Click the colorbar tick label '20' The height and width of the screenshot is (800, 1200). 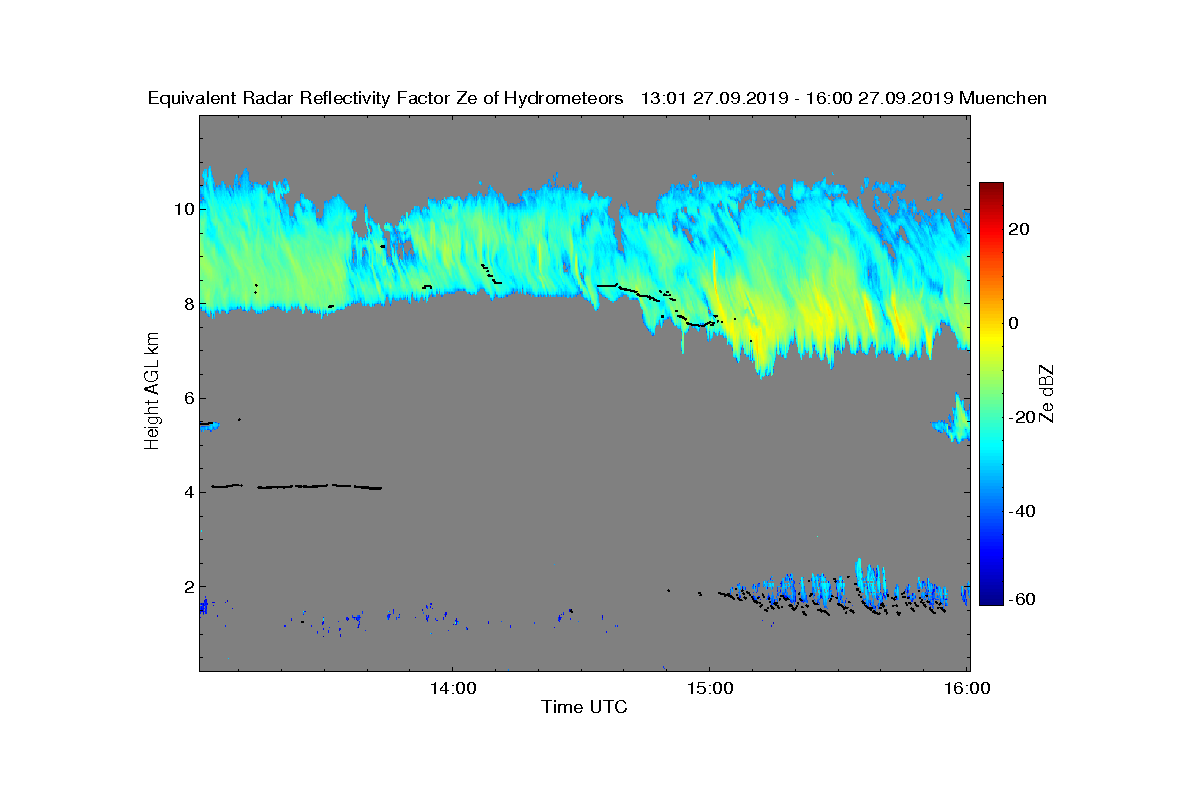coord(1020,229)
